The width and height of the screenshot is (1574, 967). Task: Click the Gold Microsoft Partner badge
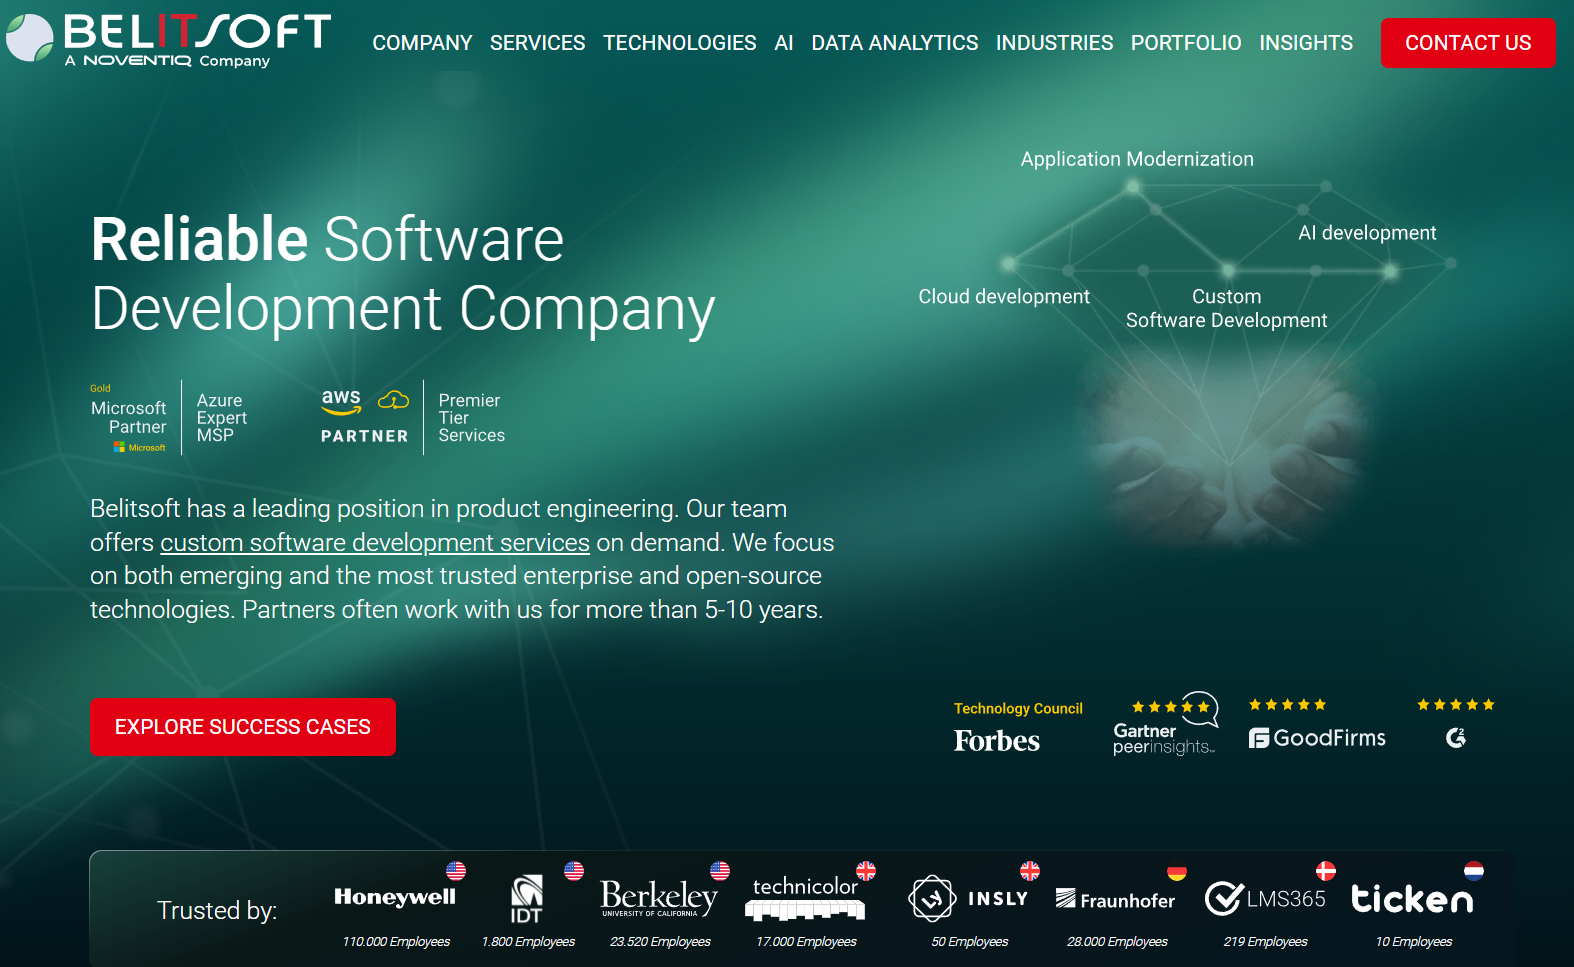point(129,418)
